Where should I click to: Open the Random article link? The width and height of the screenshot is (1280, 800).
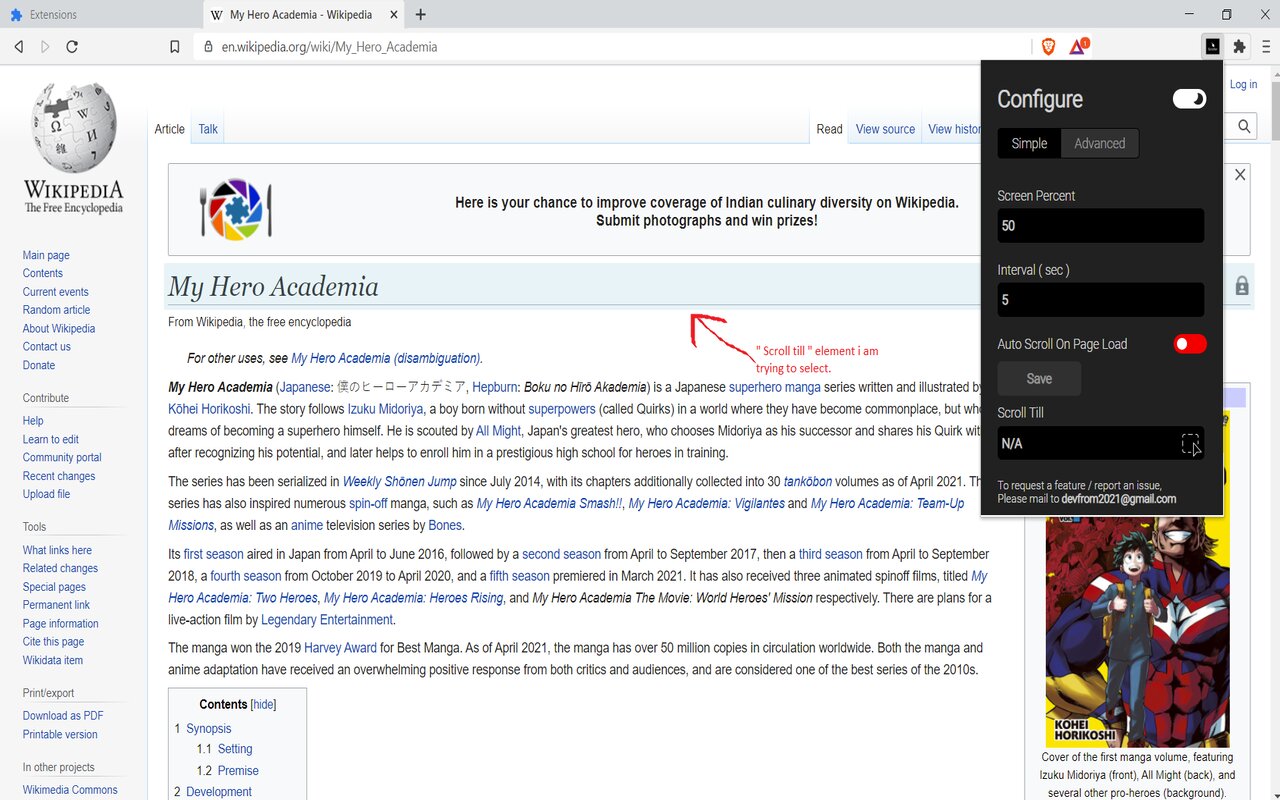(x=56, y=310)
